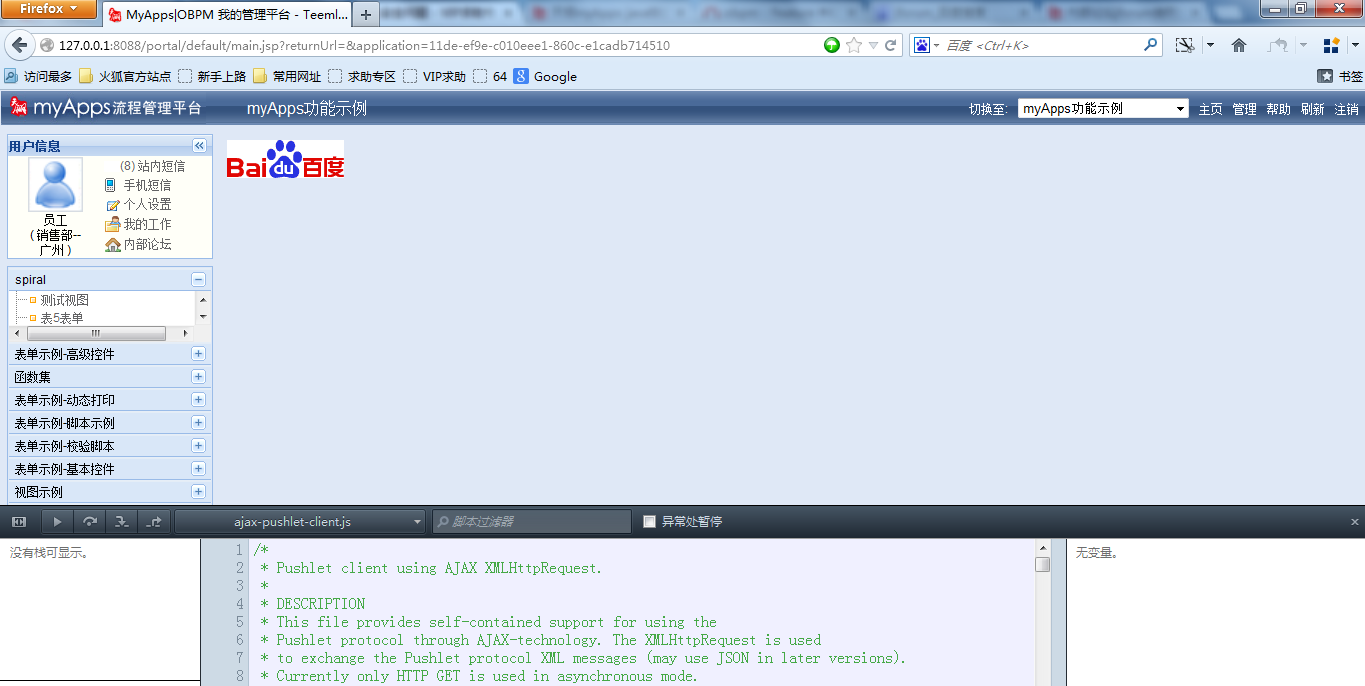The width and height of the screenshot is (1365, 686).
Task: Select the 表5表单 tree item
Action: (61, 318)
